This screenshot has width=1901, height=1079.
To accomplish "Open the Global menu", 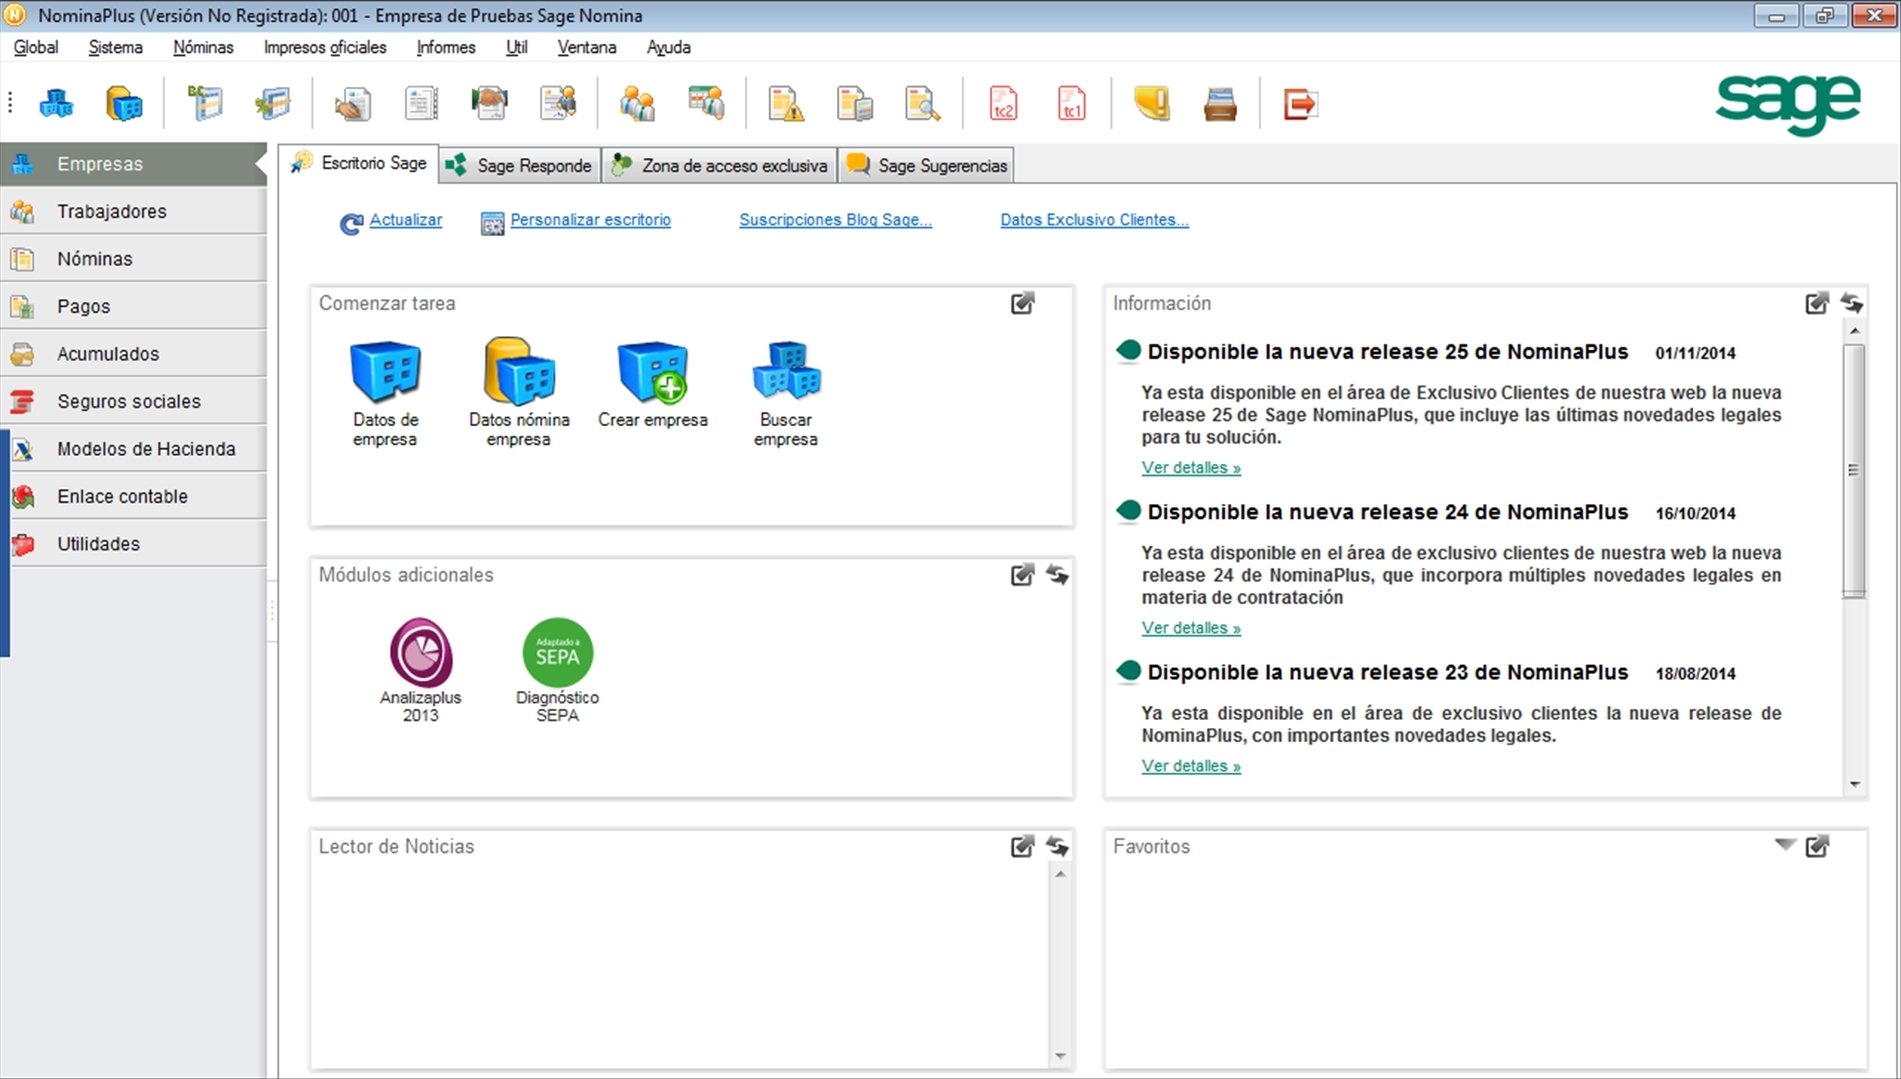I will (x=36, y=47).
